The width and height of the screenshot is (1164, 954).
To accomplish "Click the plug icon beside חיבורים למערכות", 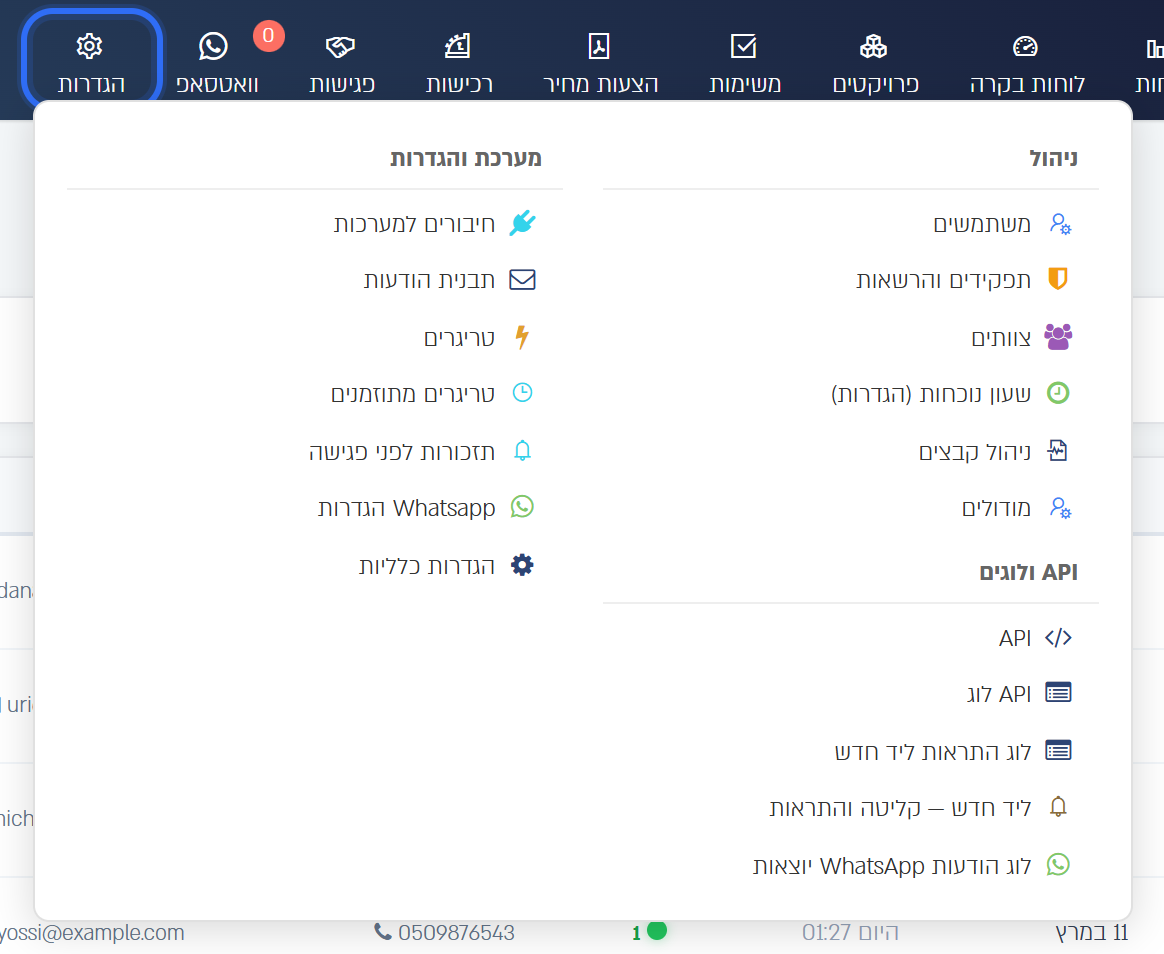I will coord(523,223).
